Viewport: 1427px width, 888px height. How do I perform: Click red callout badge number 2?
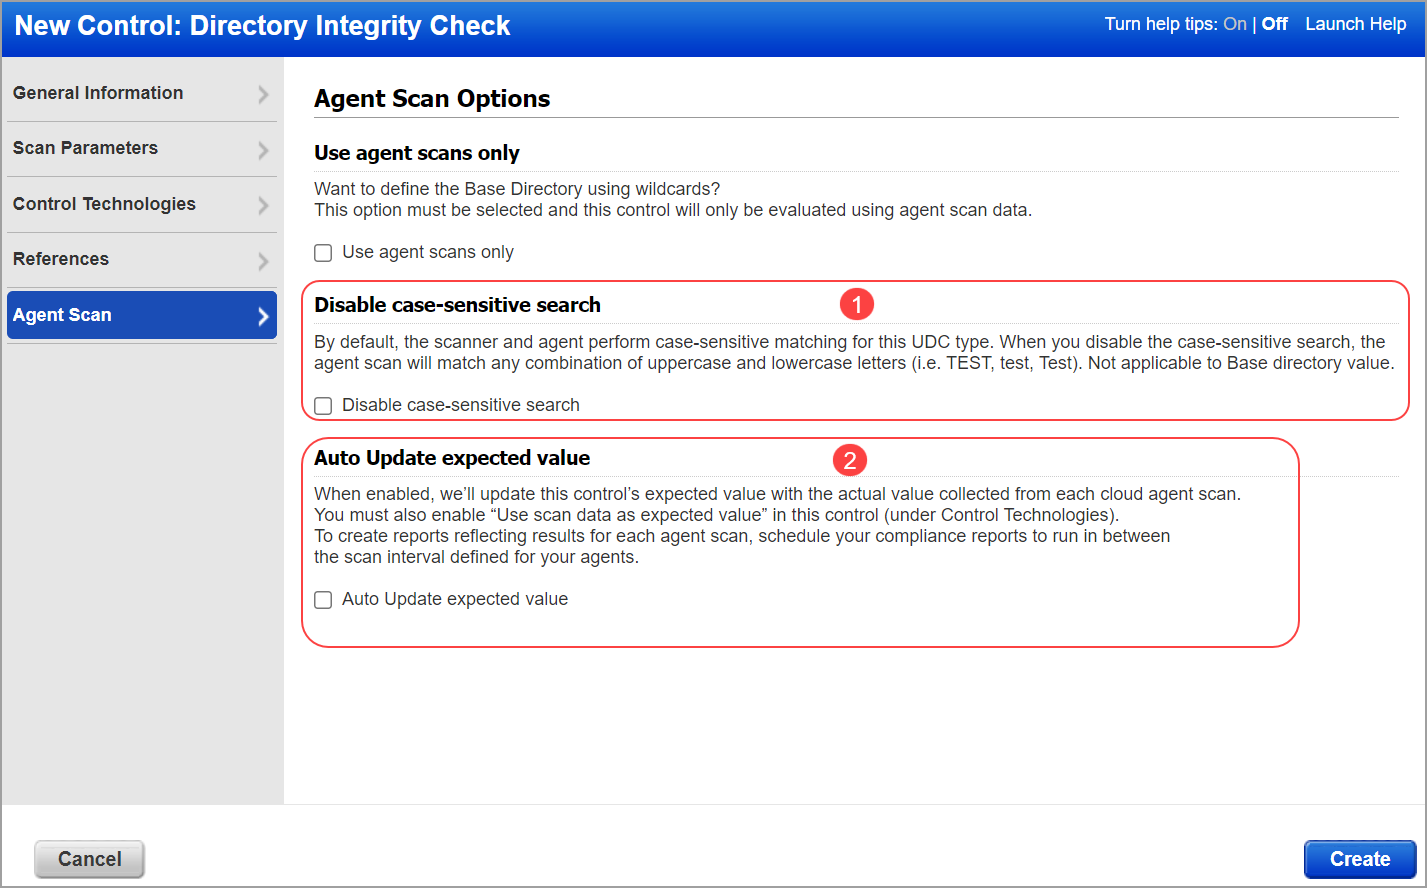850,460
